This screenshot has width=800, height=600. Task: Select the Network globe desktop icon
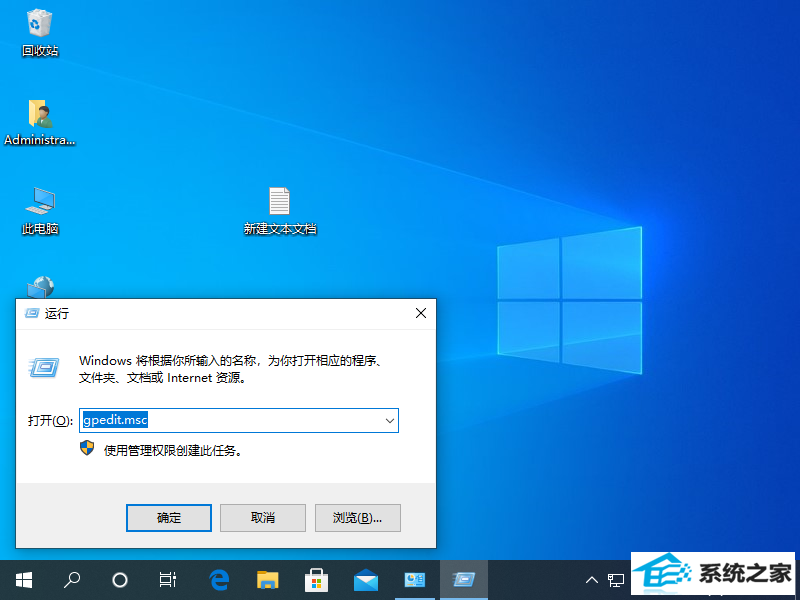pyautogui.click(x=41, y=287)
